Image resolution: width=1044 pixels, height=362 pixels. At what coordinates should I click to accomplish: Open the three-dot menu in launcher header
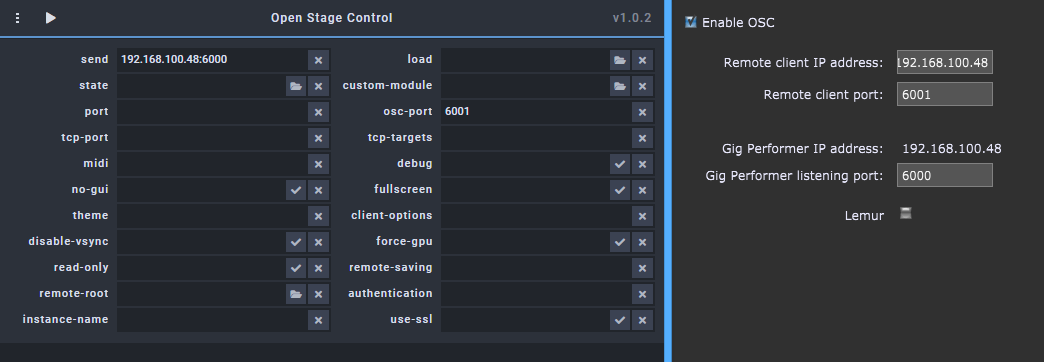(x=17, y=19)
